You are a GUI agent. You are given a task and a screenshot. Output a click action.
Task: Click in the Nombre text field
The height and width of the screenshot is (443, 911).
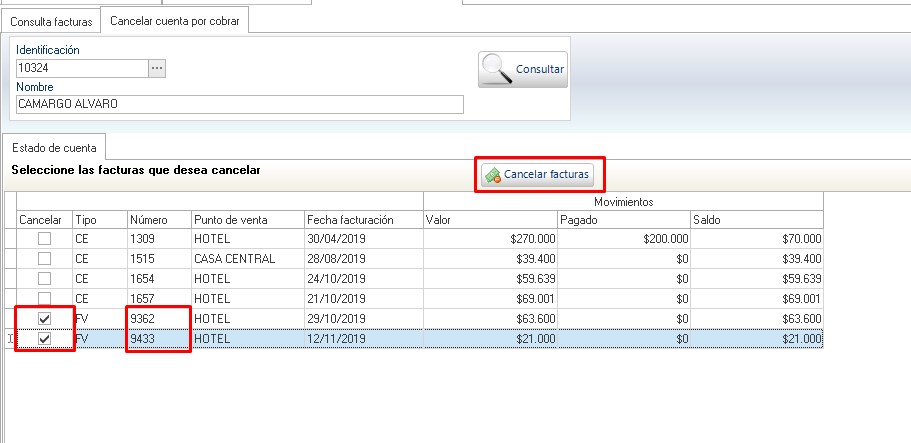coord(240,104)
